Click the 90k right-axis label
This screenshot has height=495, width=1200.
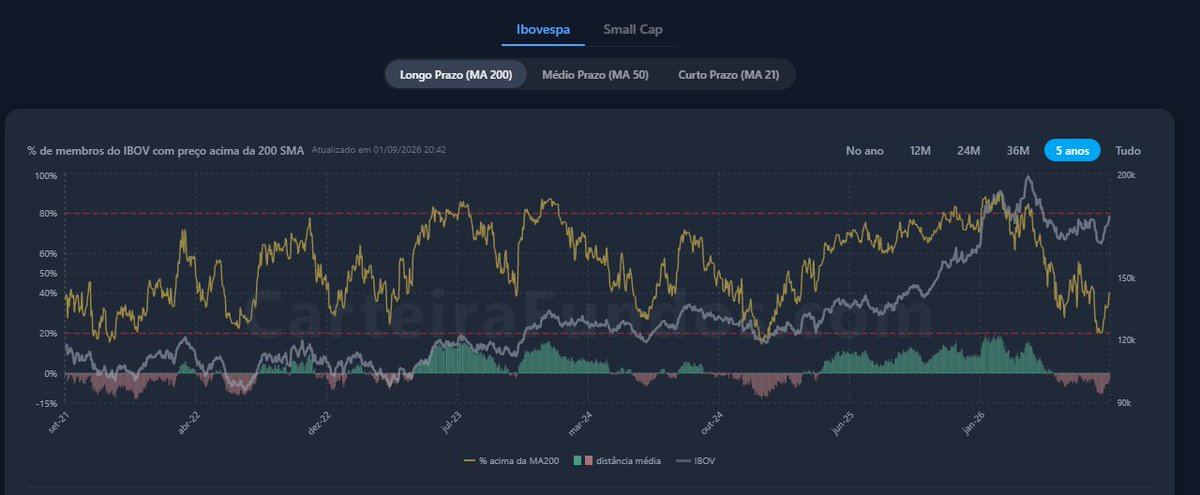(x=1124, y=403)
